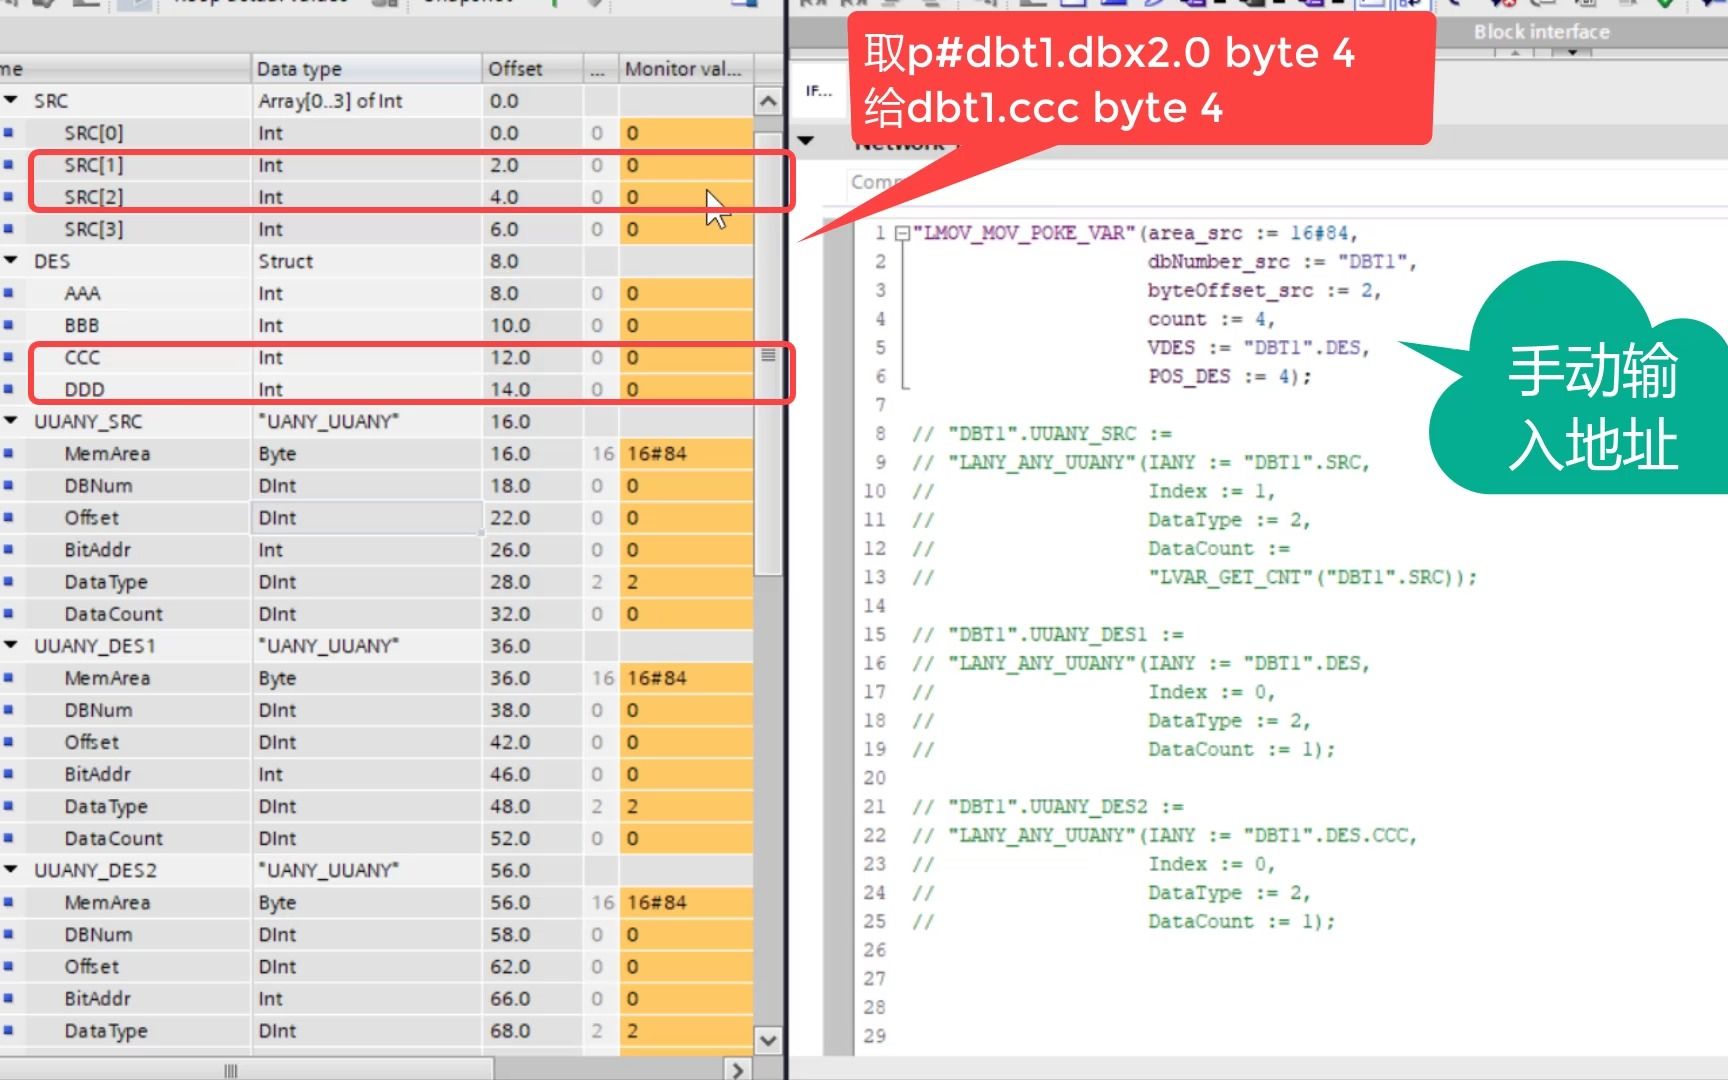This screenshot has width=1728, height=1080.
Task: Click the table vertical scrollbar thumb
Action: (x=767, y=355)
